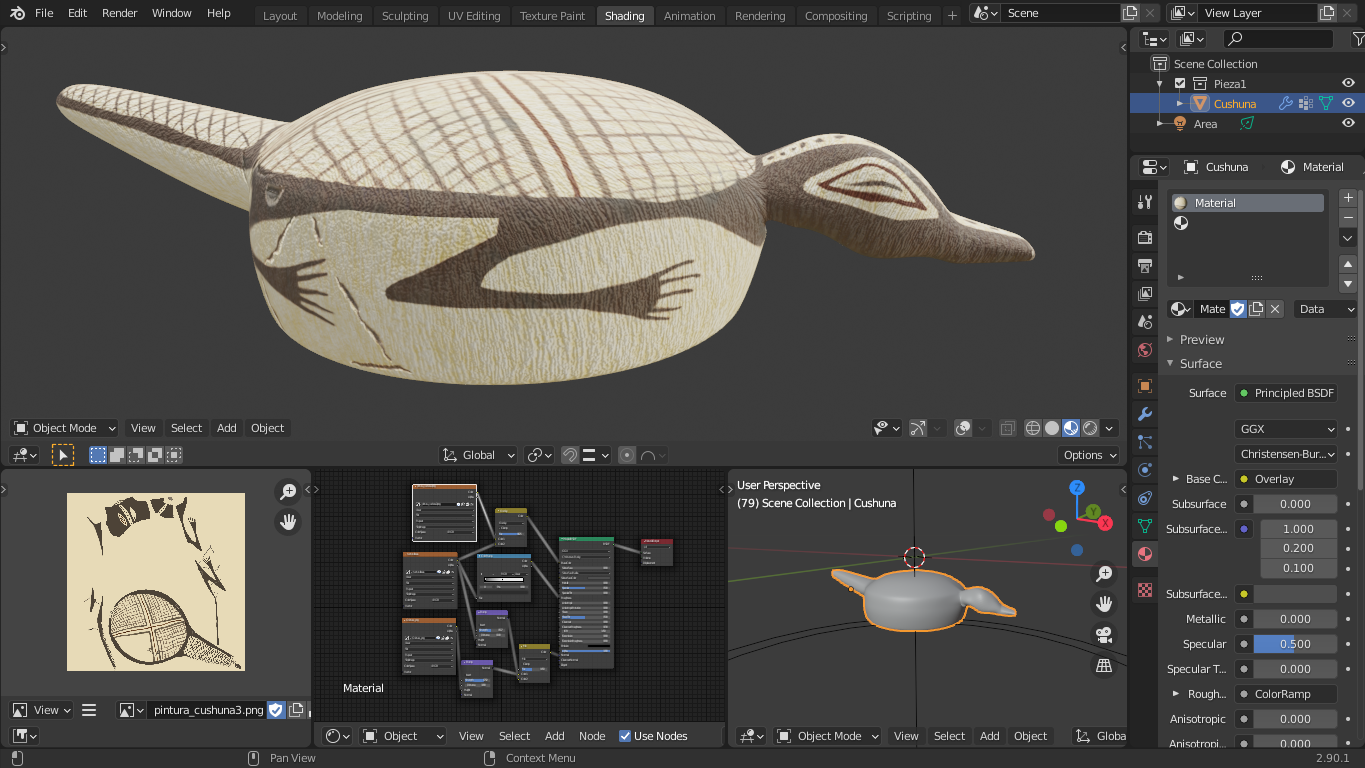Open Christensen-Burley subsurface method dropdown
1365x768 pixels.
1286,454
